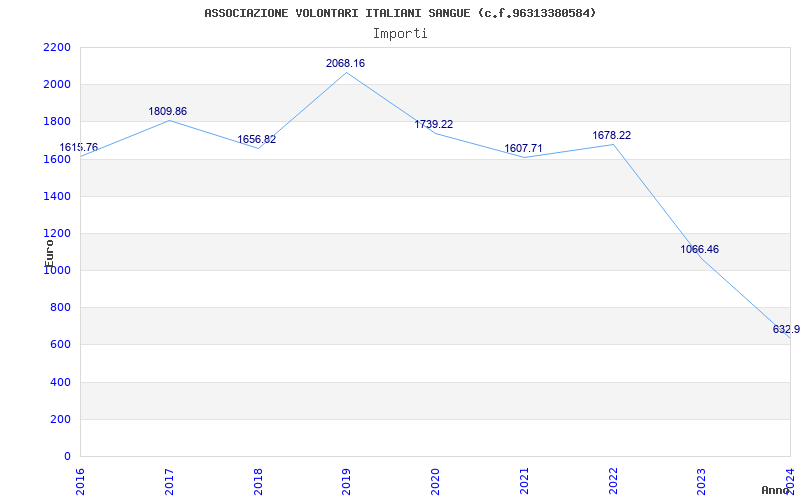The height and width of the screenshot is (500, 800).
Task: Click the Anno axis title
Action: click(x=776, y=490)
